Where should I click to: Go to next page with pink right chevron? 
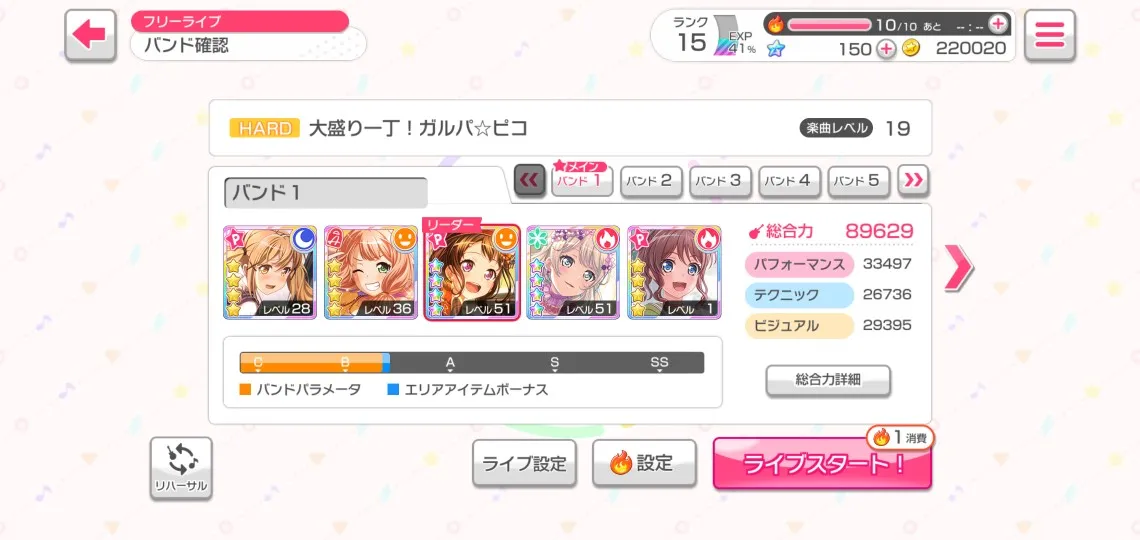click(958, 267)
